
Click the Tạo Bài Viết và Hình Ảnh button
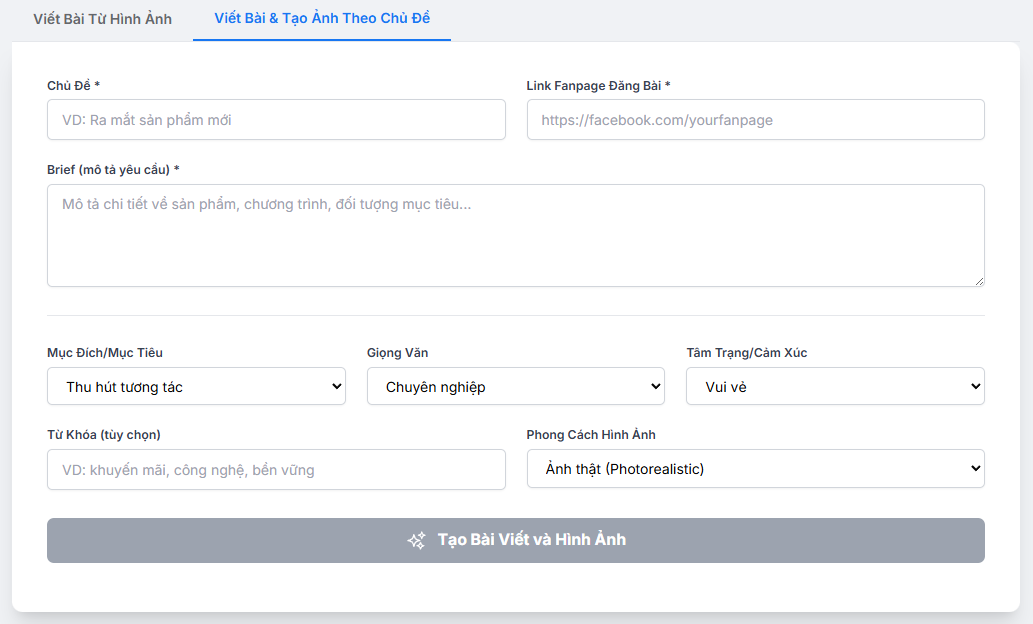point(516,540)
